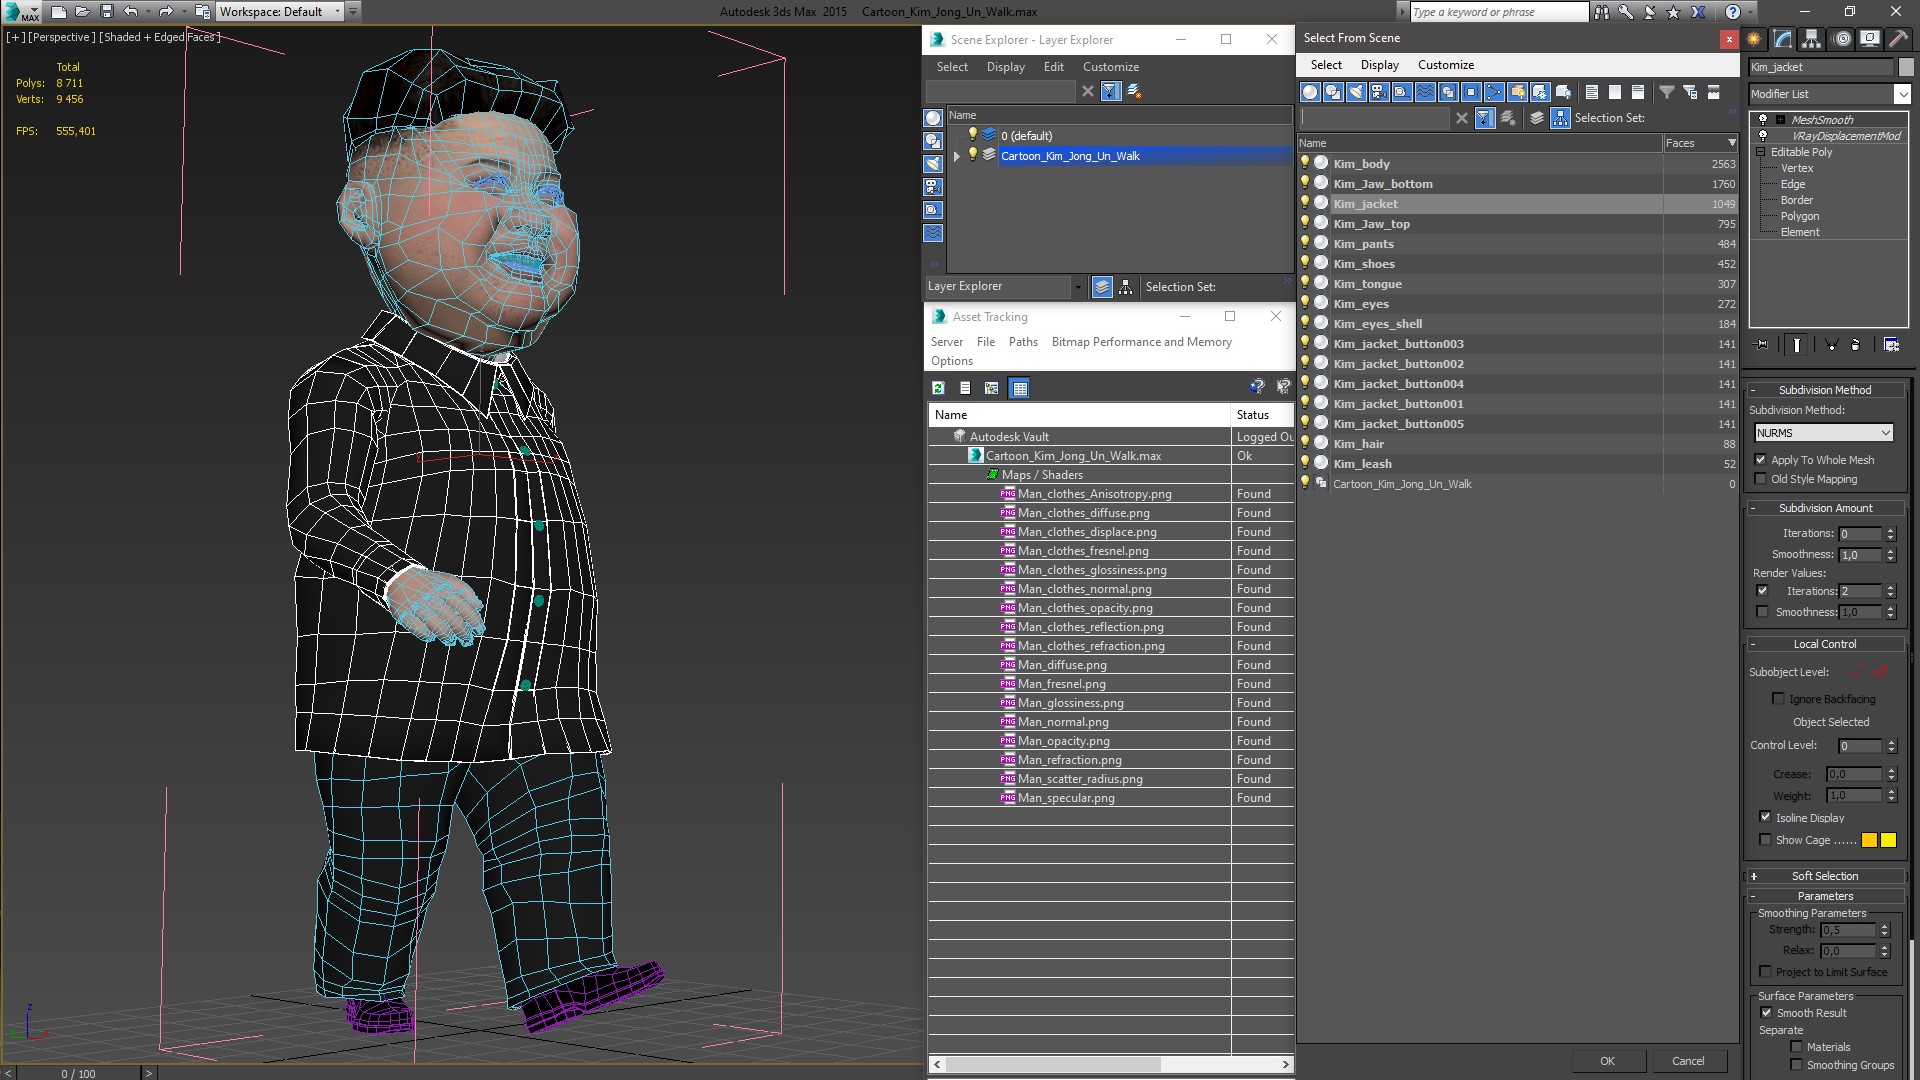Viewport: 1920px width, 1080px height.
Task: Toggle Isoline Display checkbox
Action: pyautogui.click(x=1765, y=817)
